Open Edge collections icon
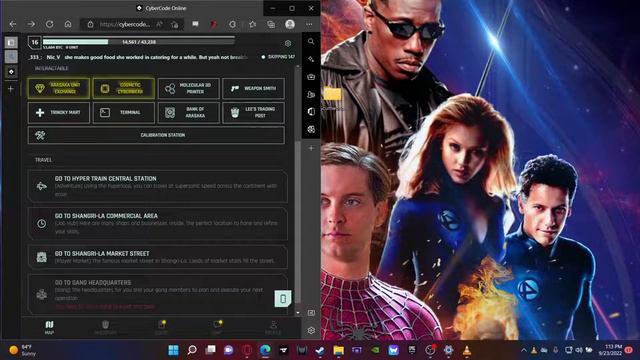640x360 pixels. click(x=271, y=24)
